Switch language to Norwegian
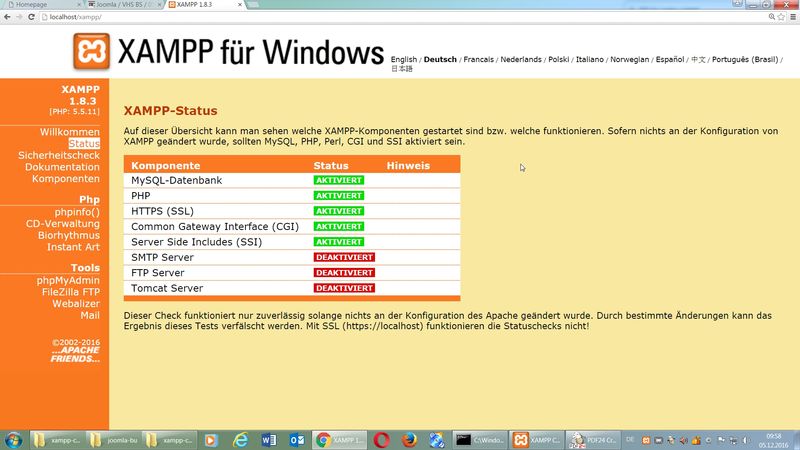 (x=630, y=60)
